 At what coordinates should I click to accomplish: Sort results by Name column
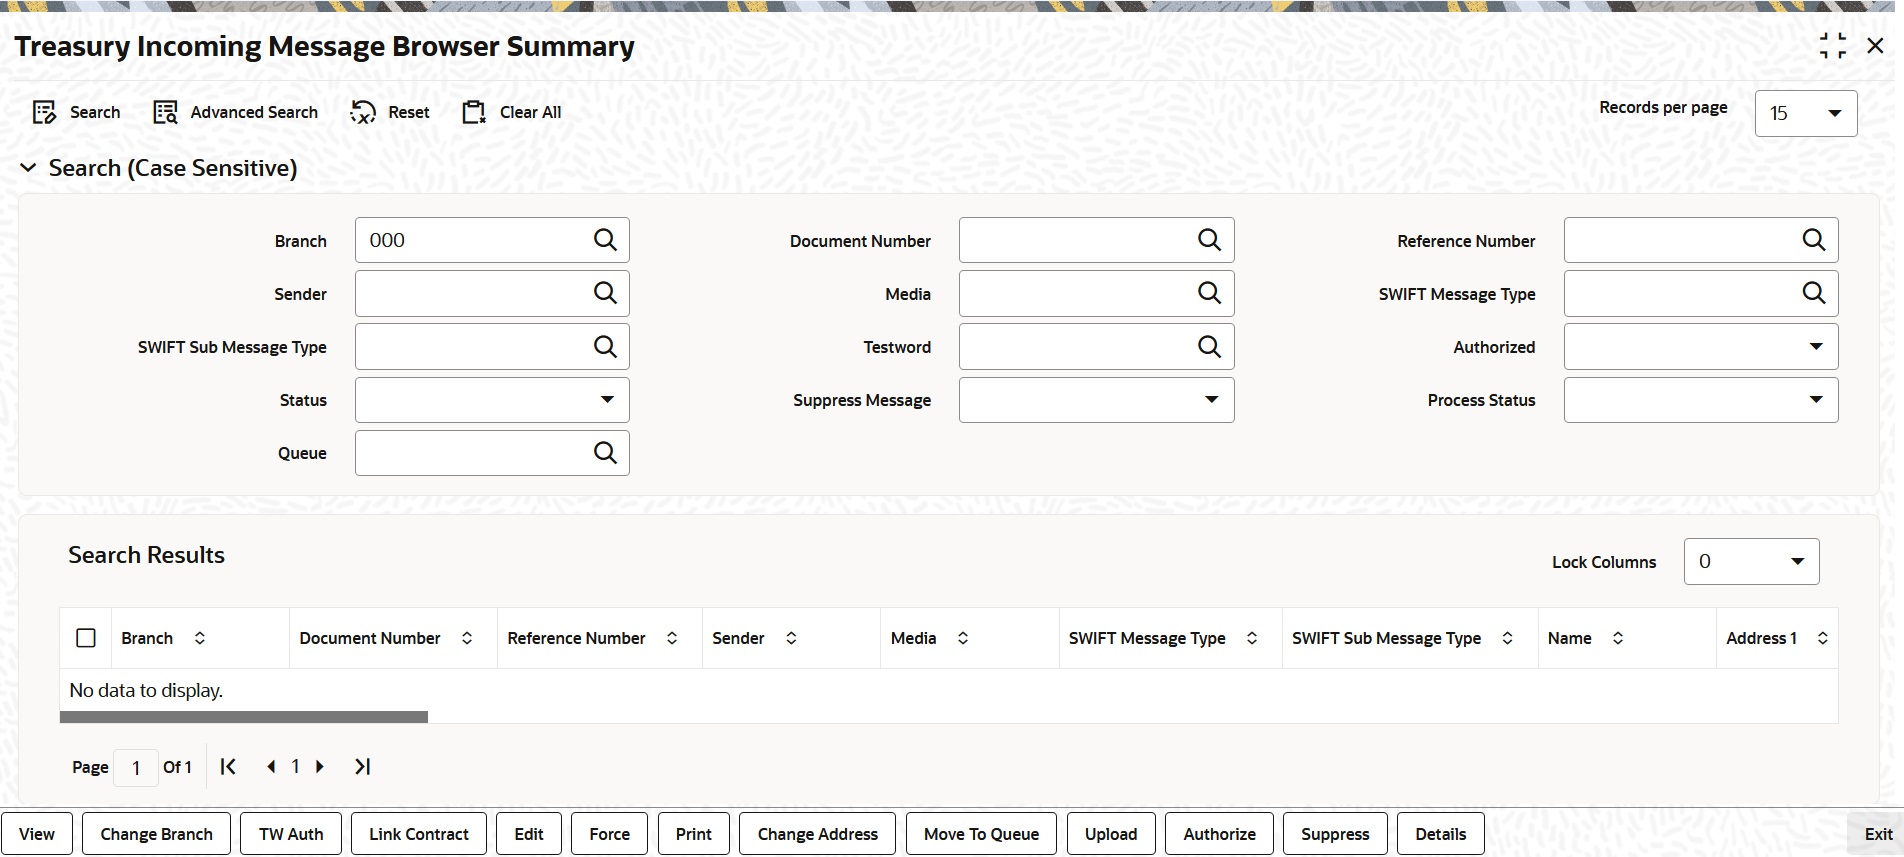[x=1618, y=638]
